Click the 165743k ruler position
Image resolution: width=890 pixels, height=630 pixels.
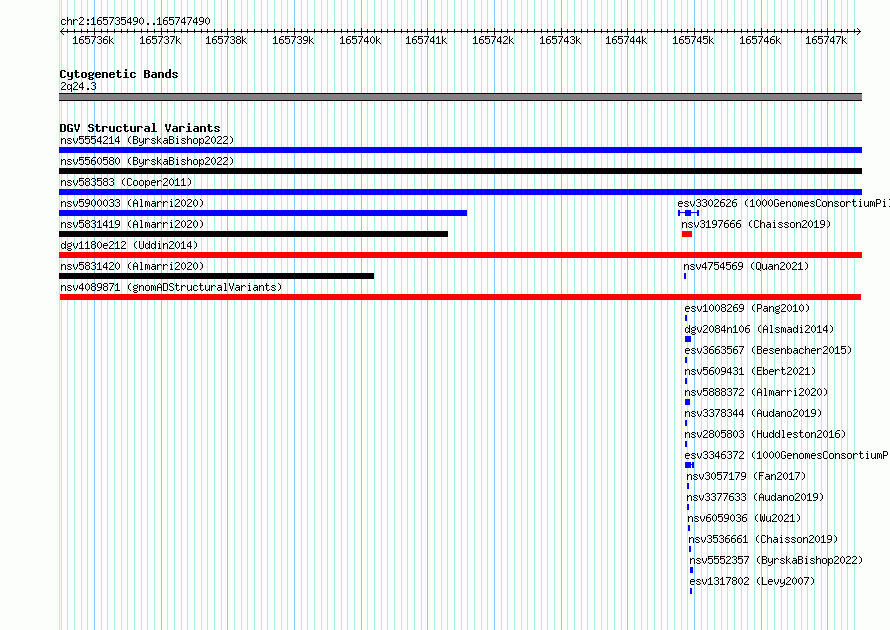click(560, 40)
